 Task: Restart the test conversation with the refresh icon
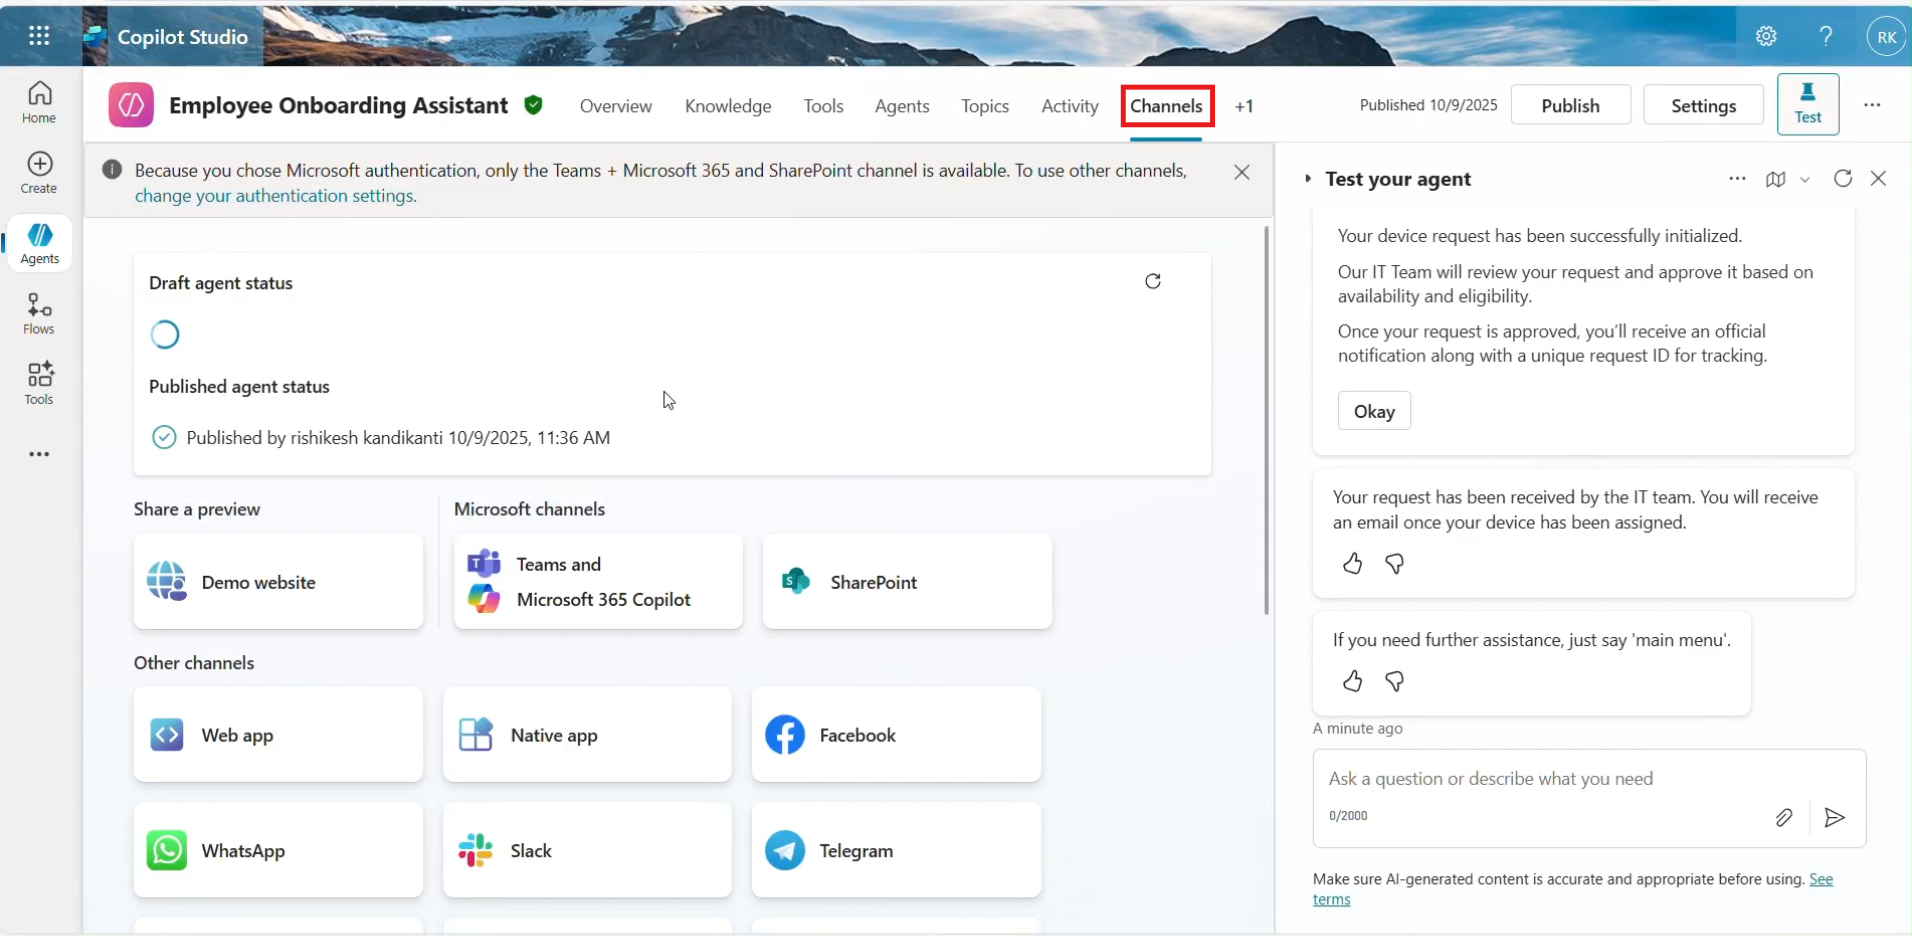click(x=1842, y=178)
